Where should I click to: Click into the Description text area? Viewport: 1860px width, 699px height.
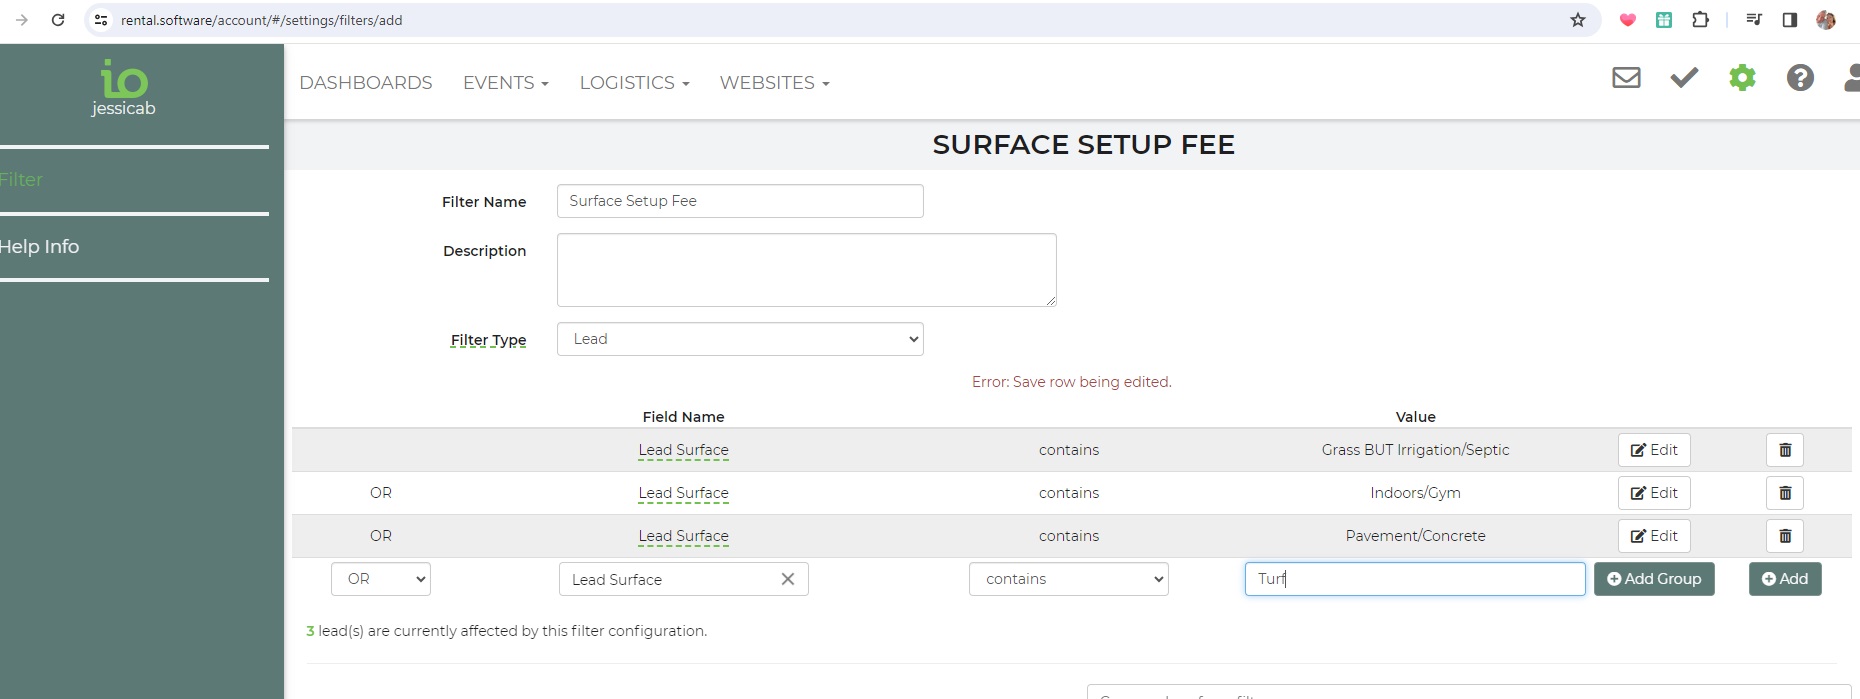point(806,270)
